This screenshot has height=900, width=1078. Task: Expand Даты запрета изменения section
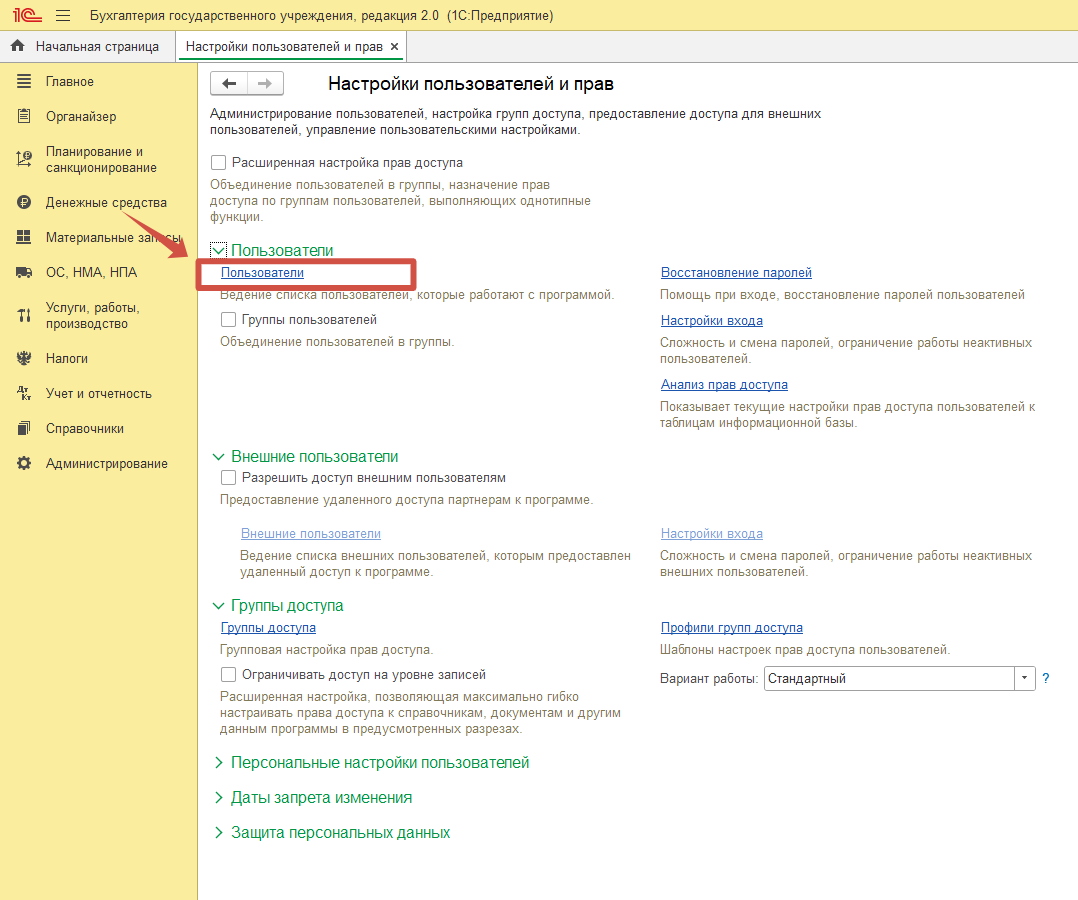tap(219, 798)
